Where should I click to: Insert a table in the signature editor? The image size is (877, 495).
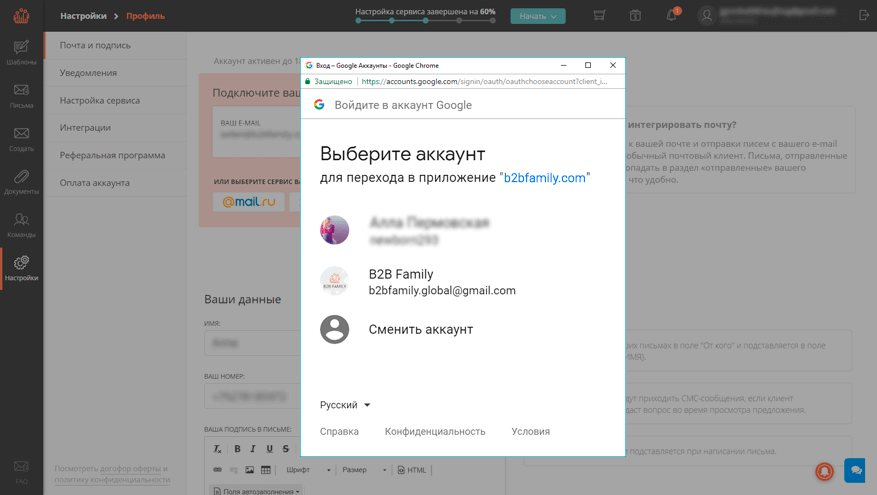pos(266,470)
